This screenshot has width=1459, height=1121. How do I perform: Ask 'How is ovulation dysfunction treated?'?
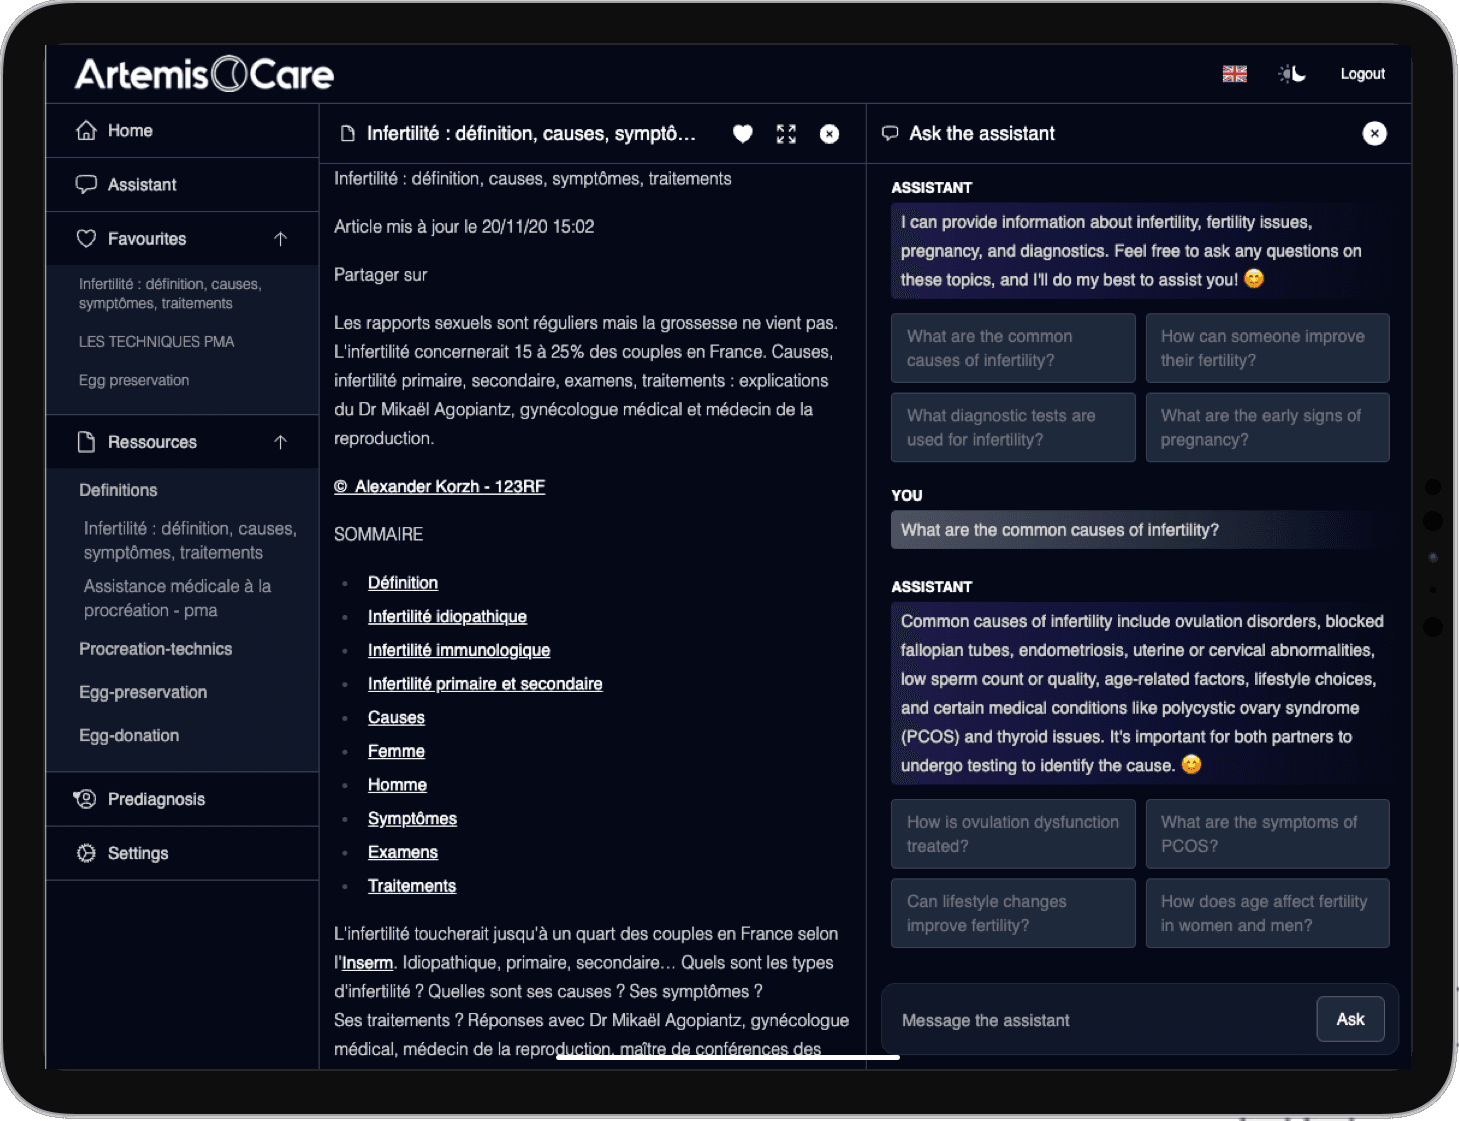[x=1013, y=834]
